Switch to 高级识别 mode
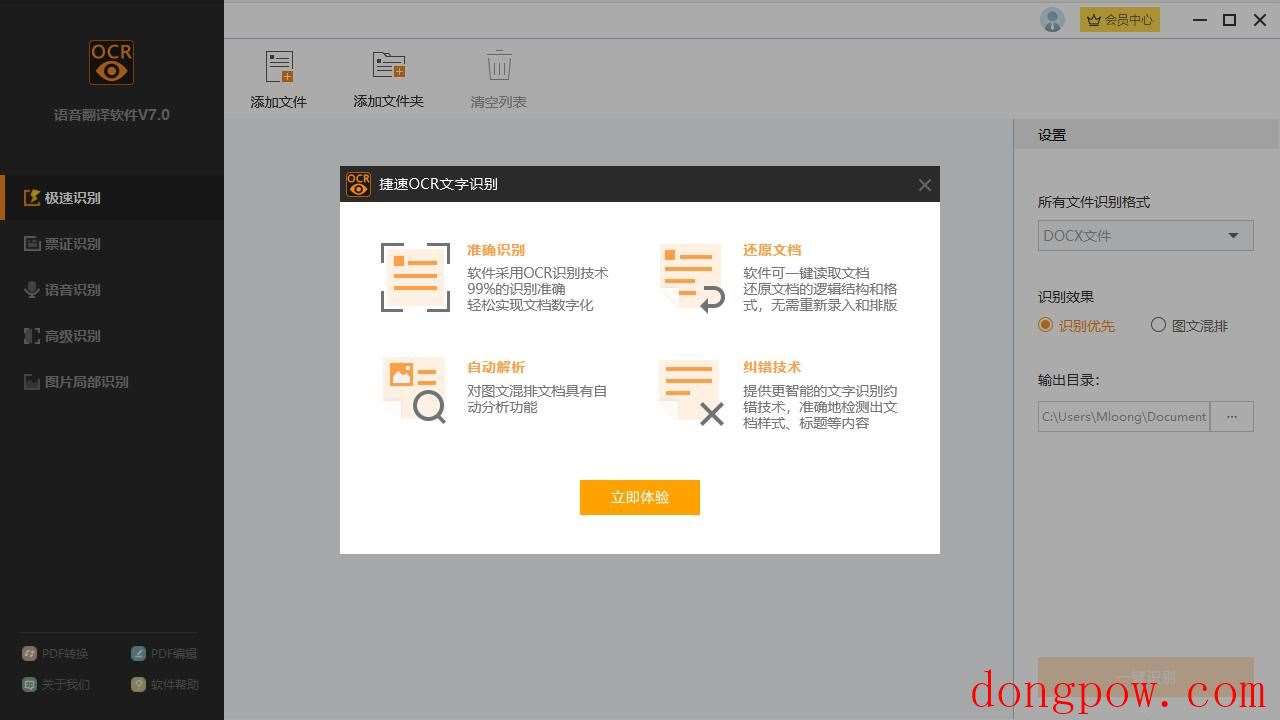Screen dimensions: 1280x720 tap(112, 336)
